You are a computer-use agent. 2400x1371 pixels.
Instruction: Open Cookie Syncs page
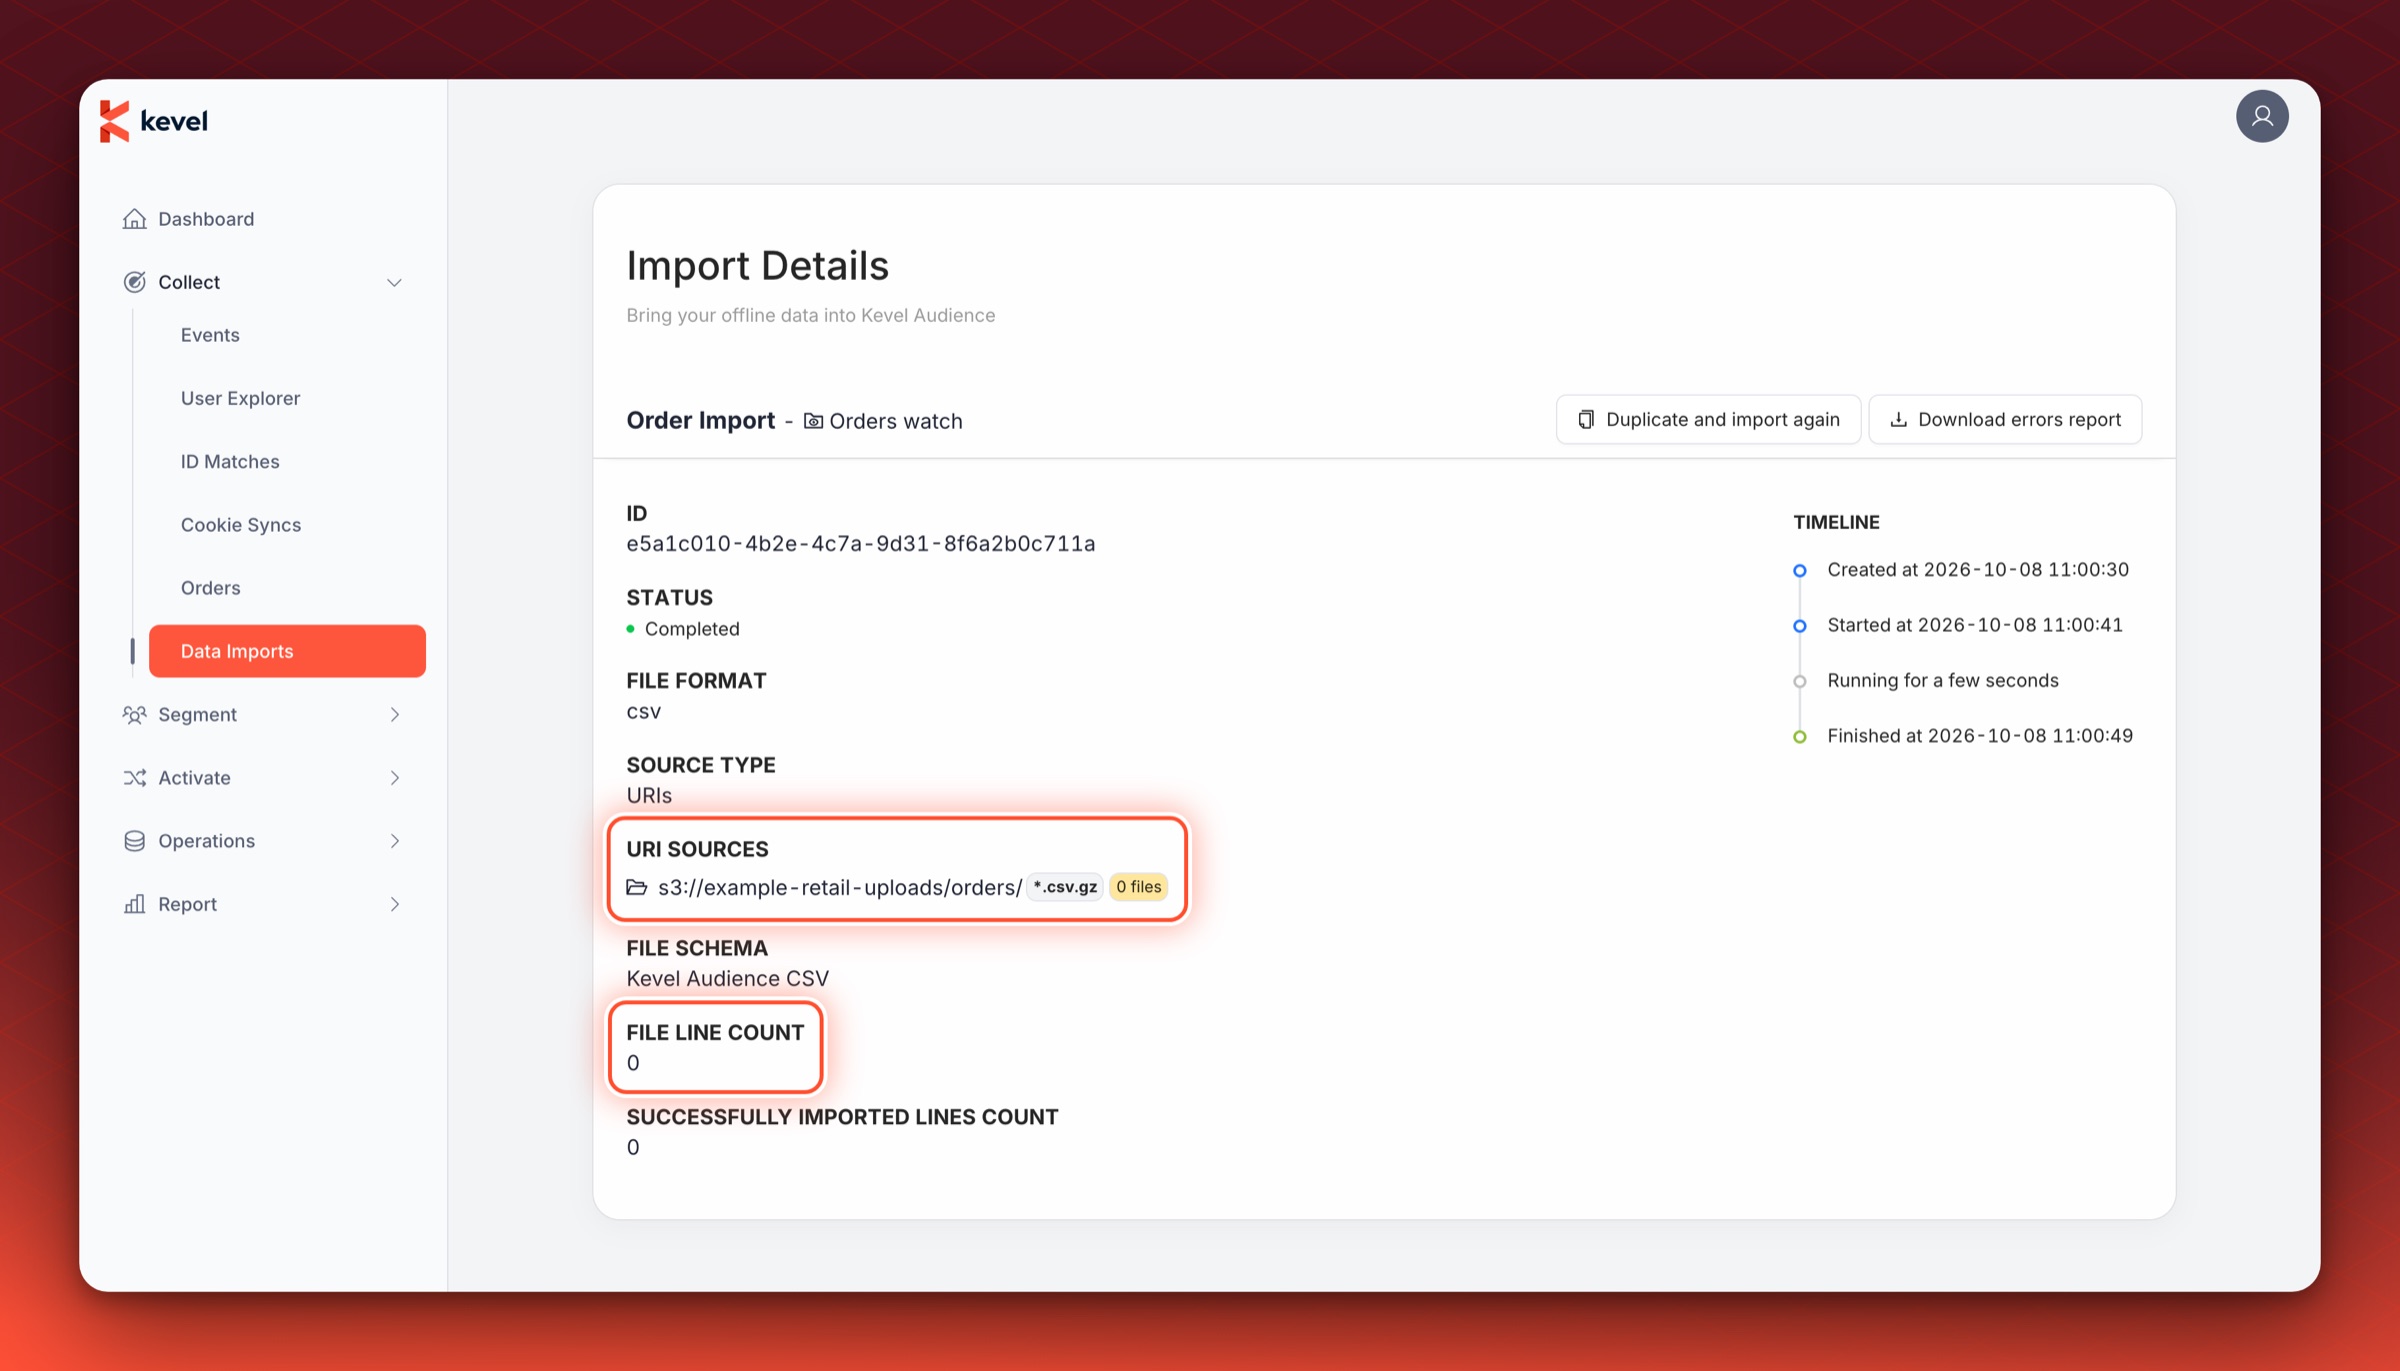[240, 524]
